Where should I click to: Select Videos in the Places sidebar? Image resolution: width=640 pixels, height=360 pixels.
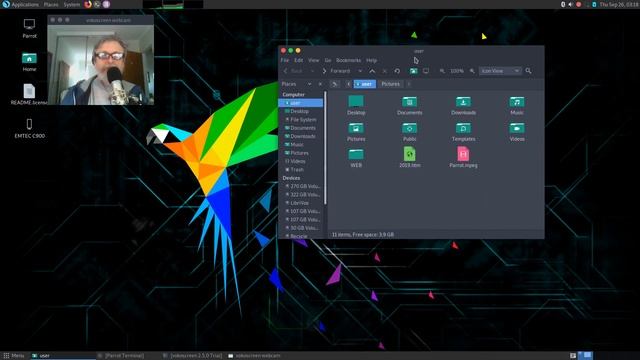pyautogui.click(x=301, y=161)
